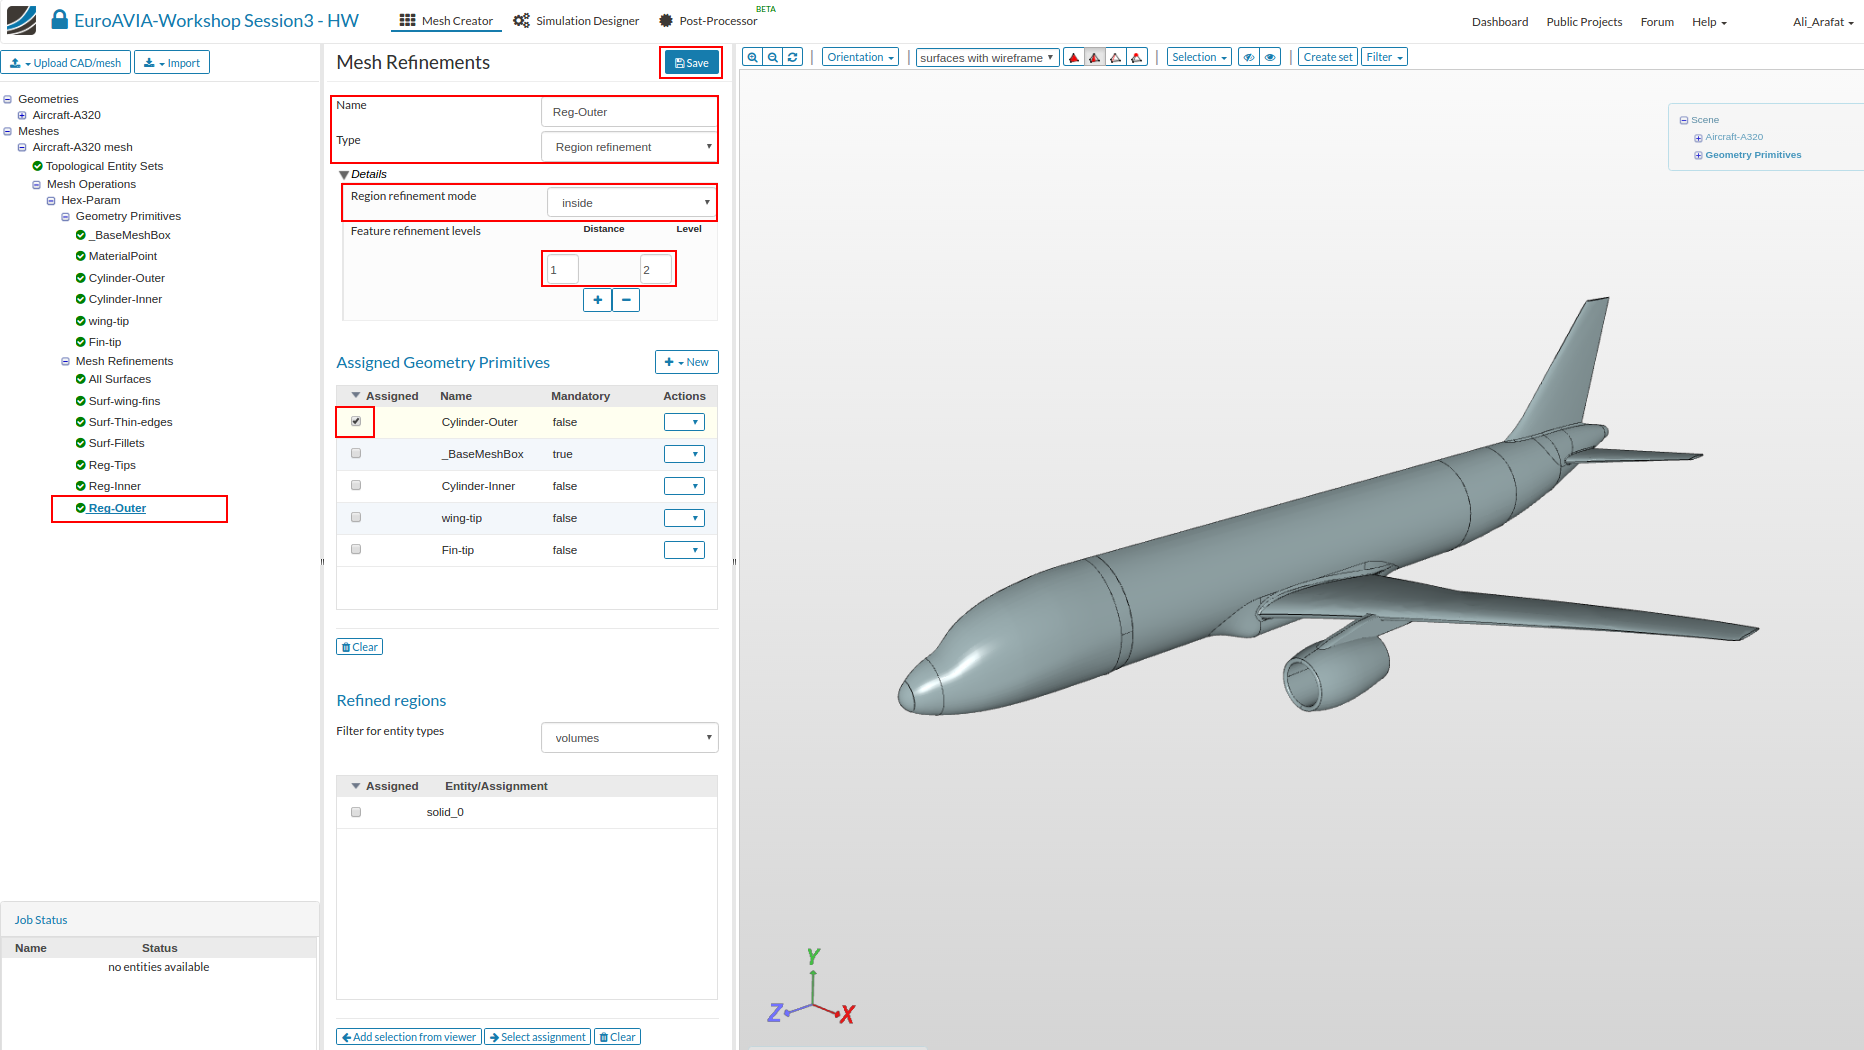Select the wireframe-only render icon
The height and width of the screenshot is (1050, 1864).
(x=1116, y=57)
